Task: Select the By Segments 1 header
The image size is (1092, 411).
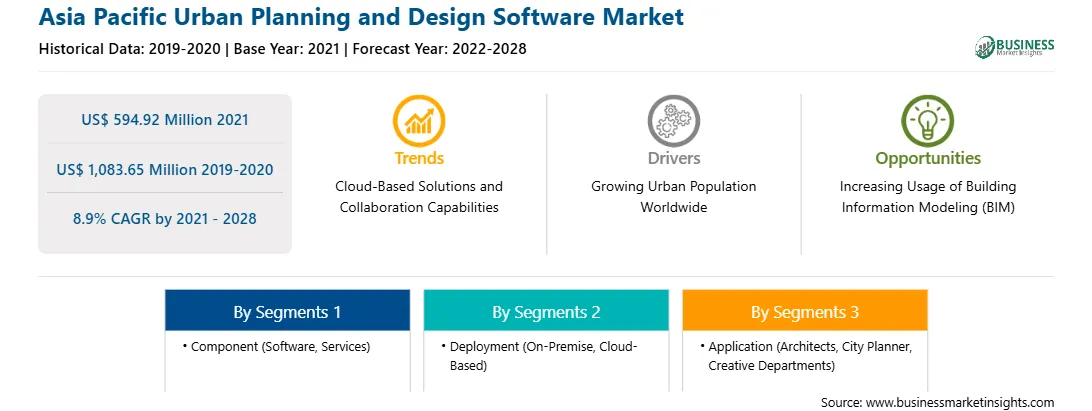Action: 287,310
